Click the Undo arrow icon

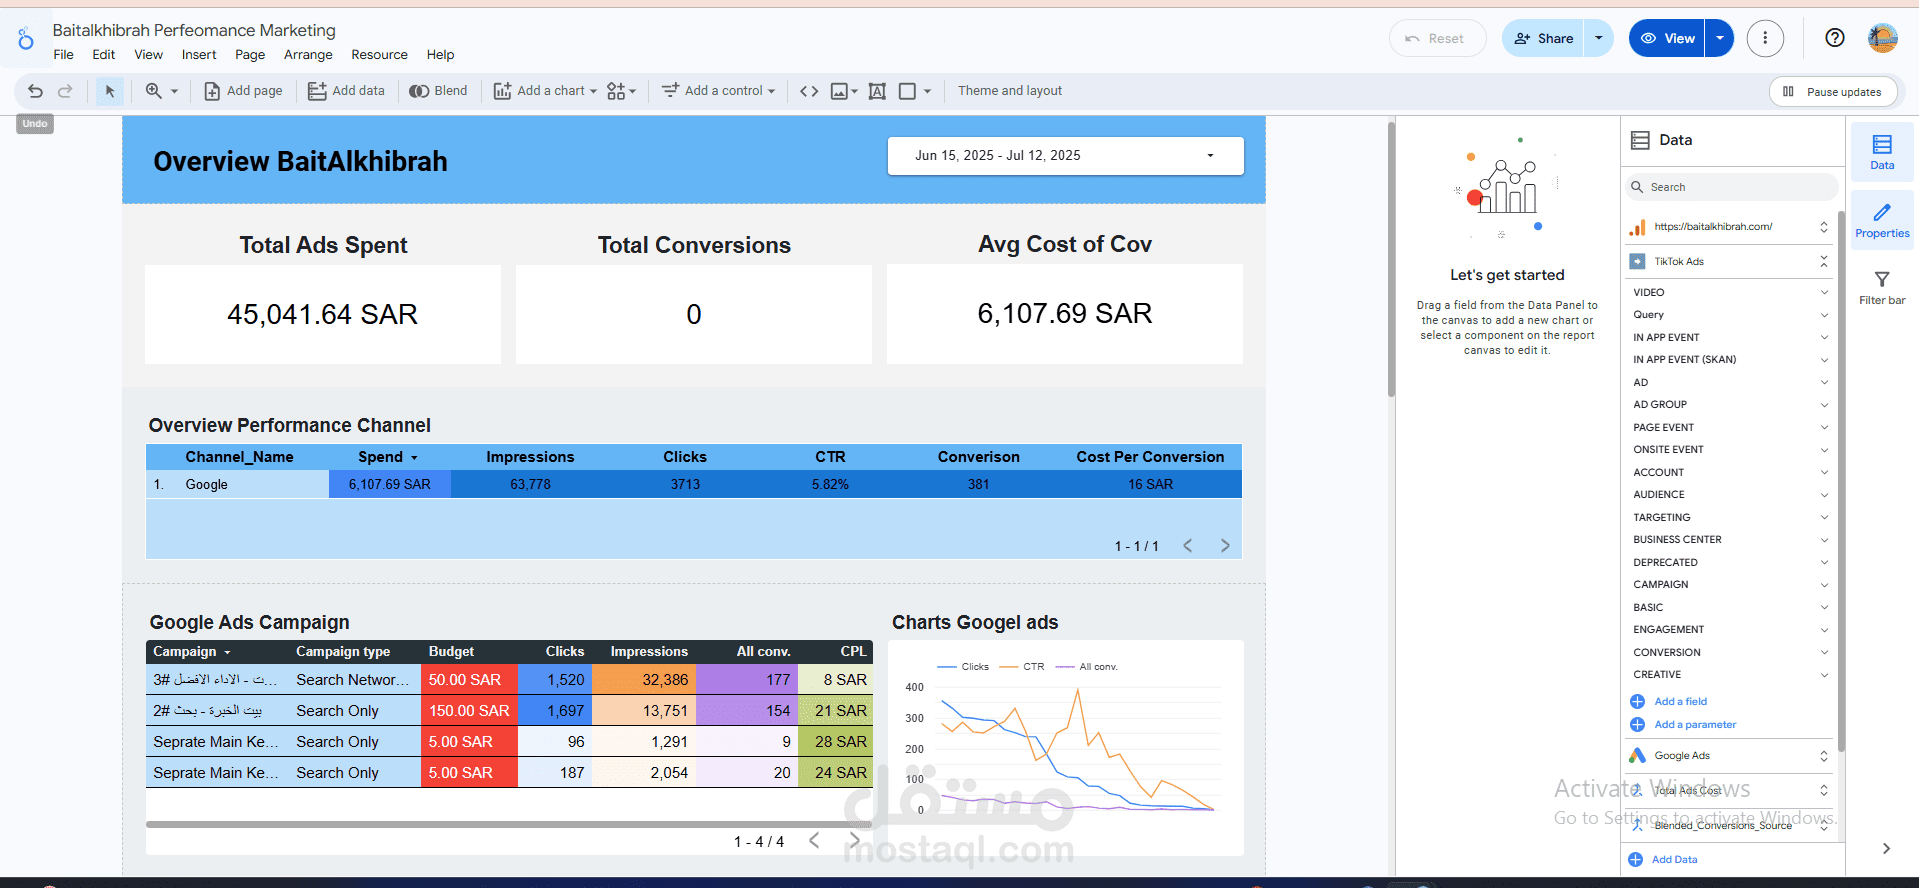35,91
